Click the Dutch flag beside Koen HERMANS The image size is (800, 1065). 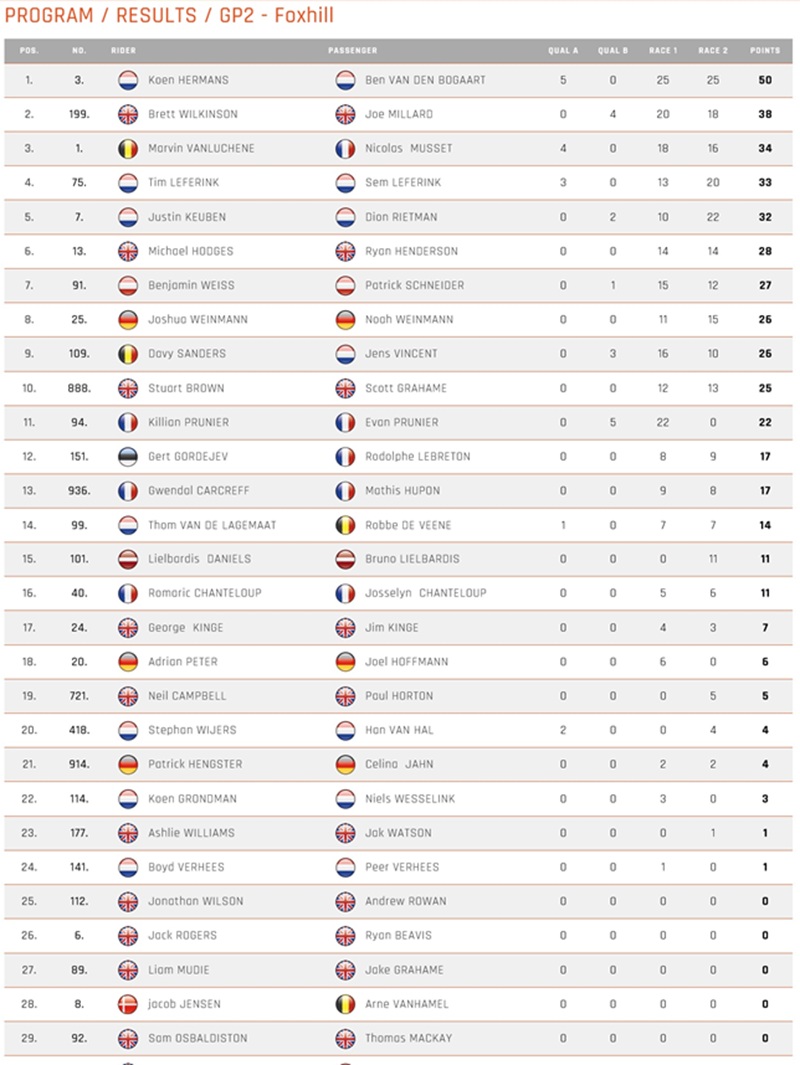coord(128,80)
